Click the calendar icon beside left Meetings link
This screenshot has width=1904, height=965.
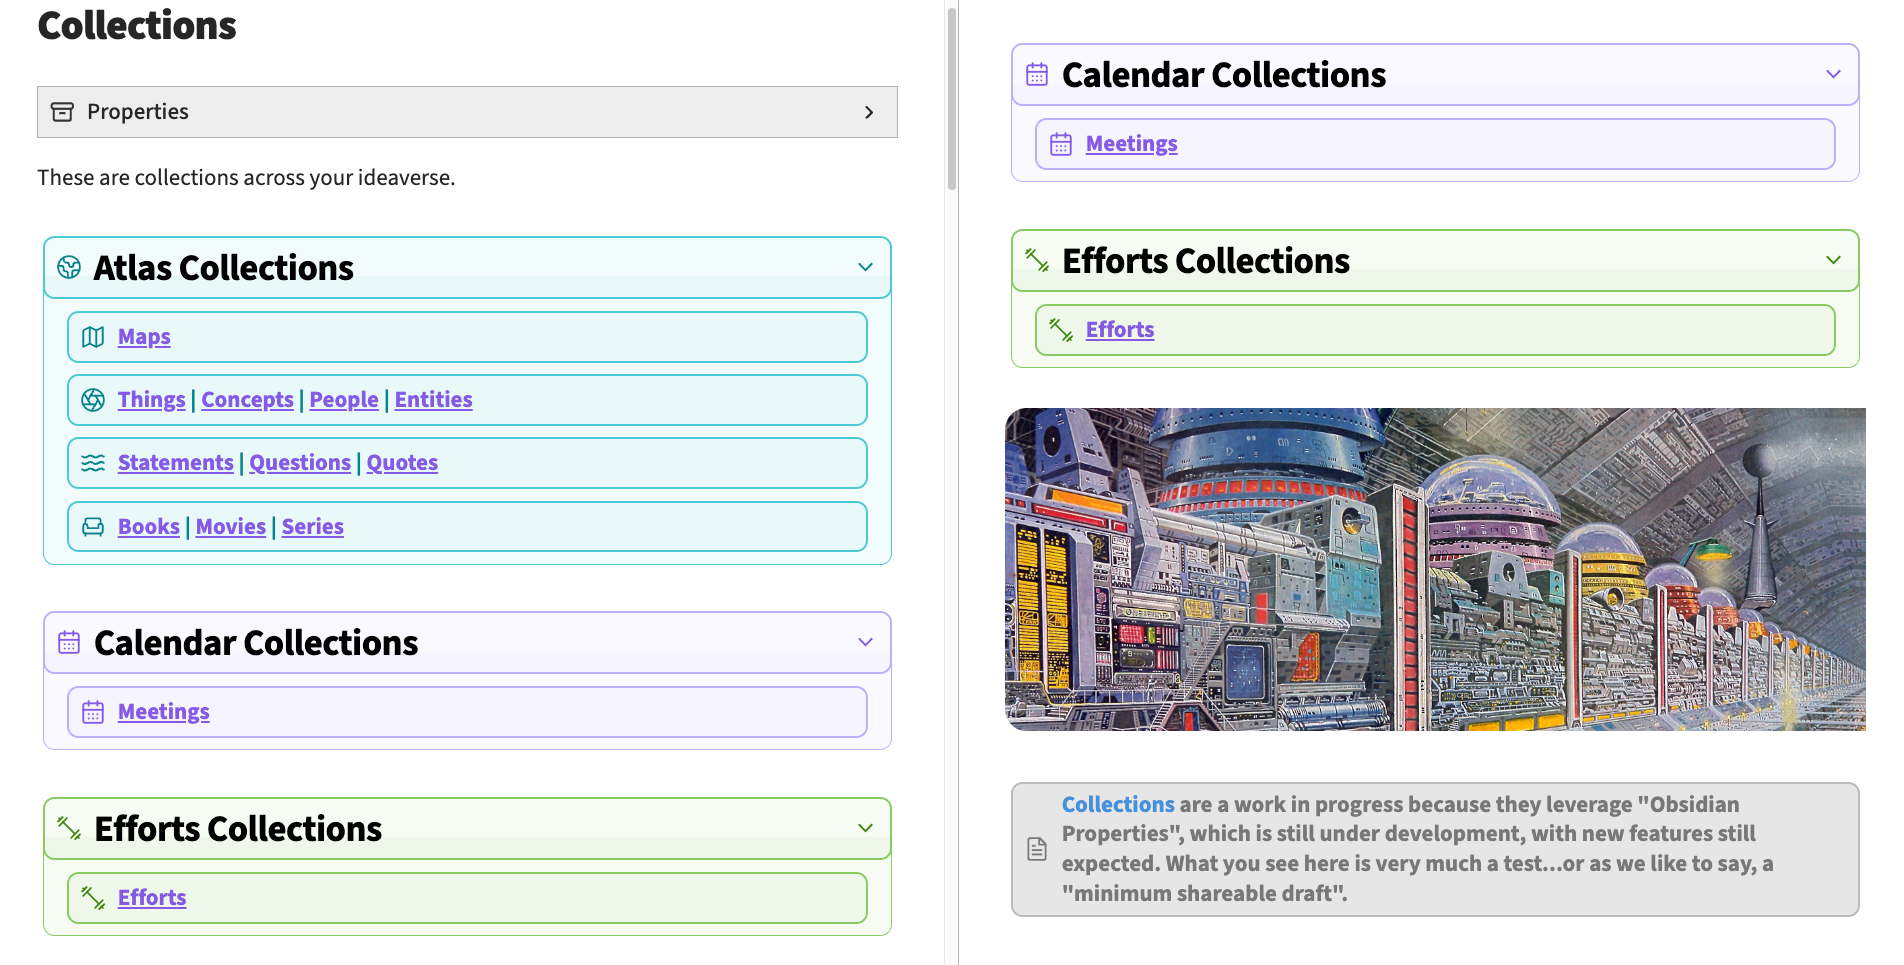93,712
